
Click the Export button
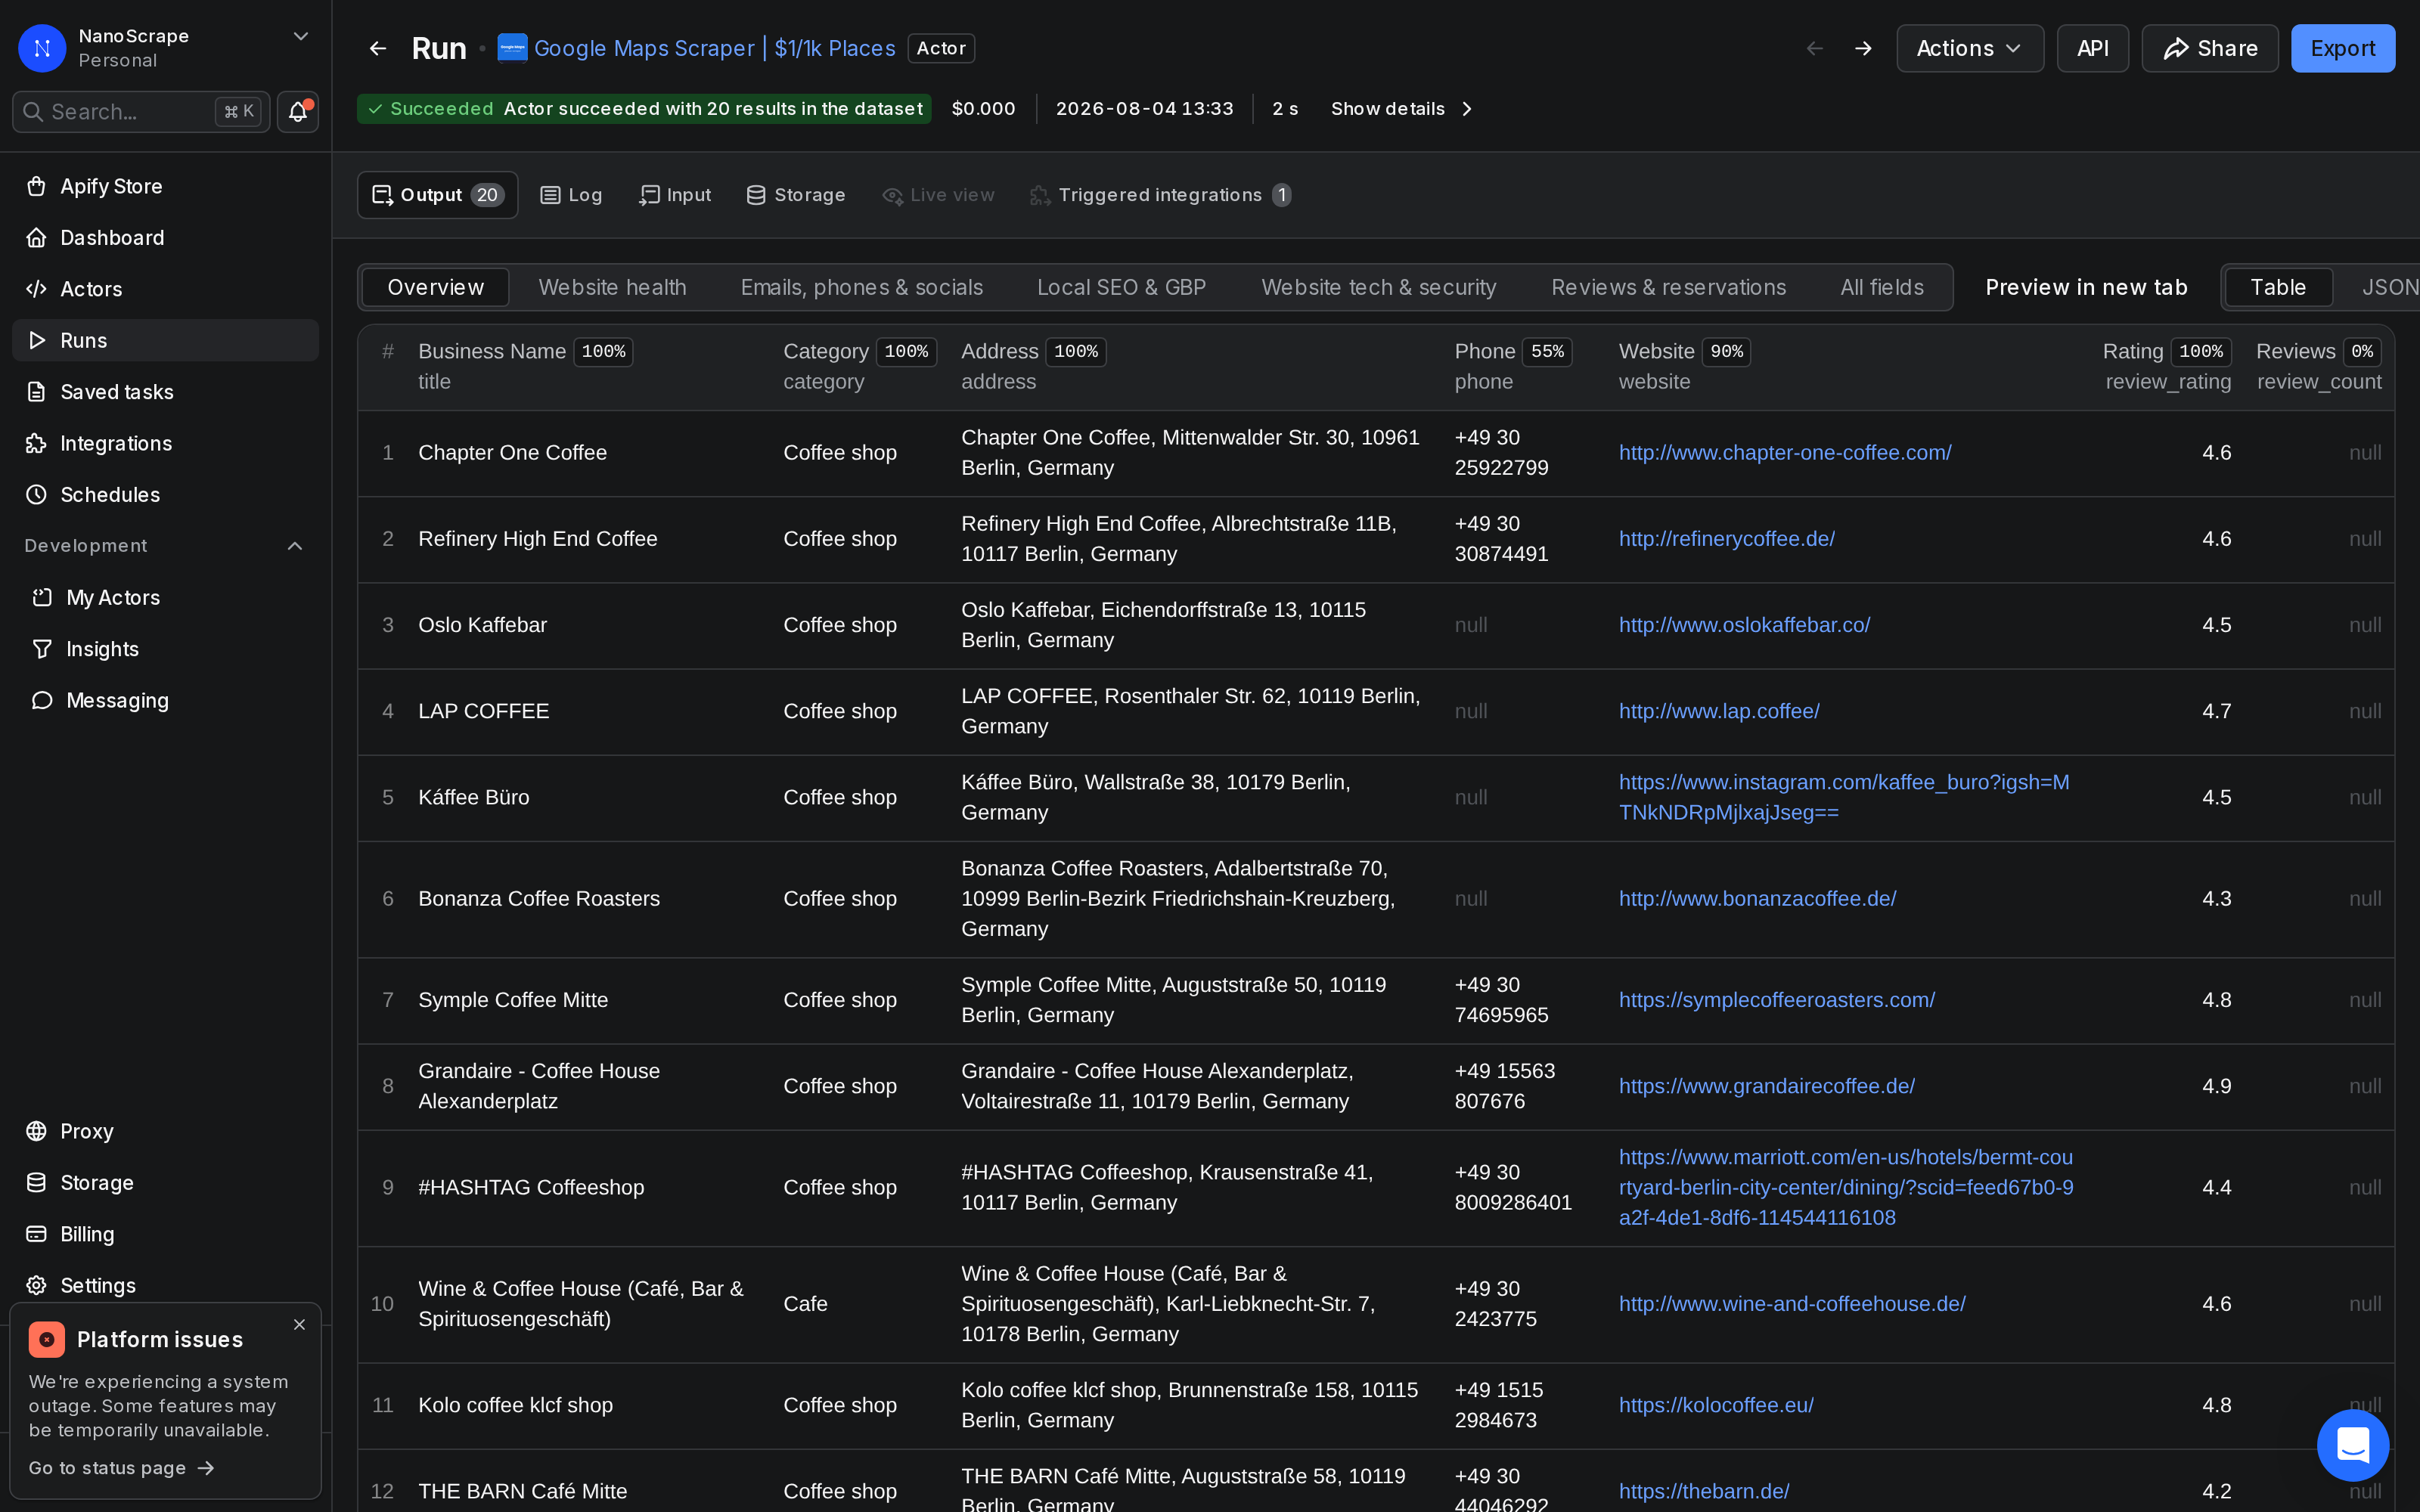point(2342,48)
